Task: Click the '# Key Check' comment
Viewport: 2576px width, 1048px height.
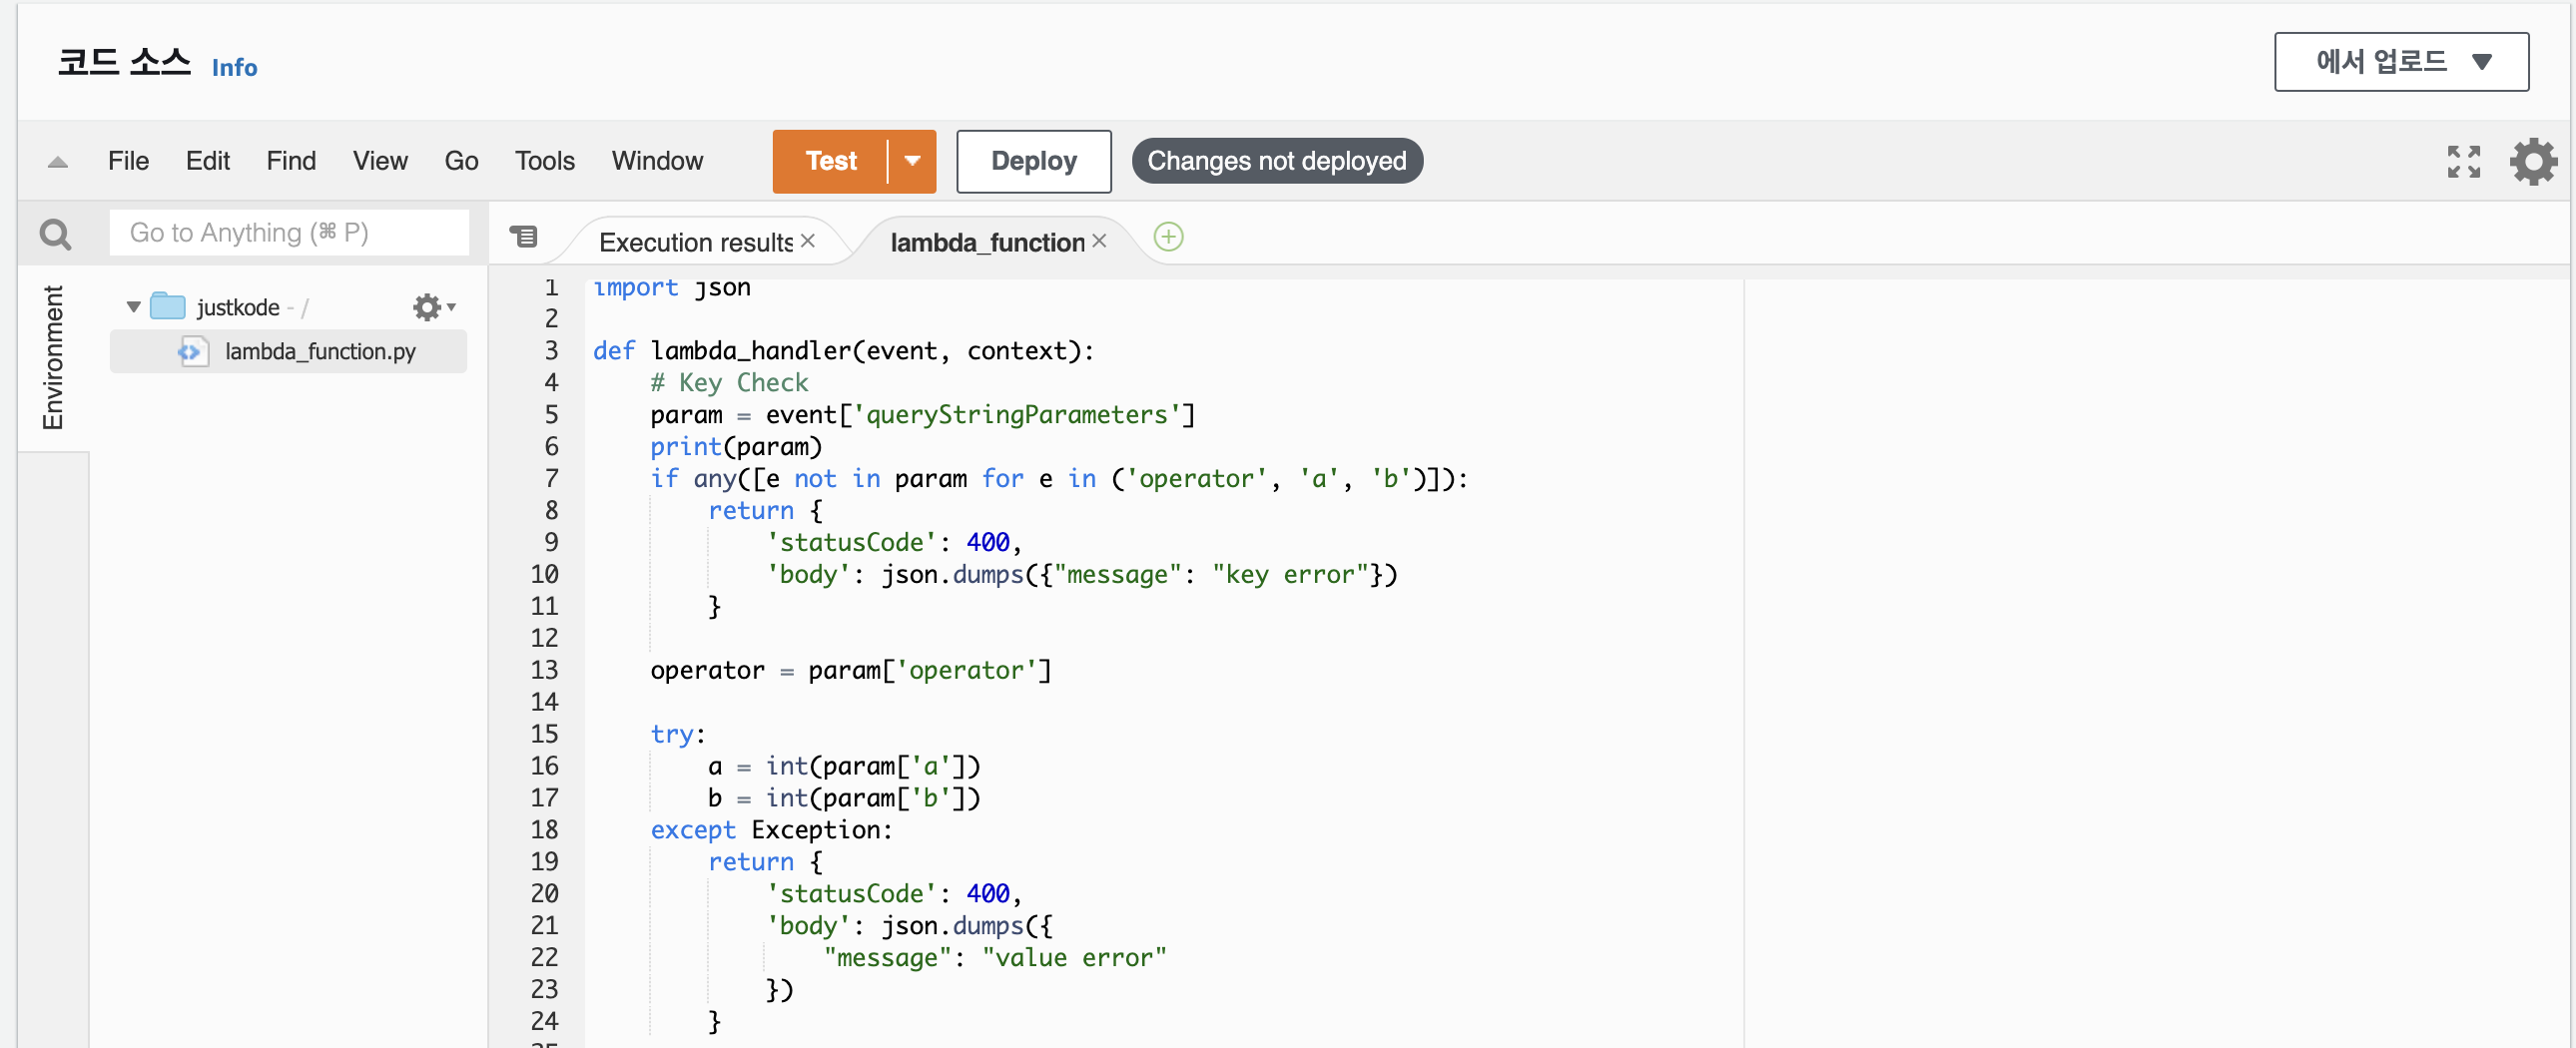Action: click(x=729, y=382)
